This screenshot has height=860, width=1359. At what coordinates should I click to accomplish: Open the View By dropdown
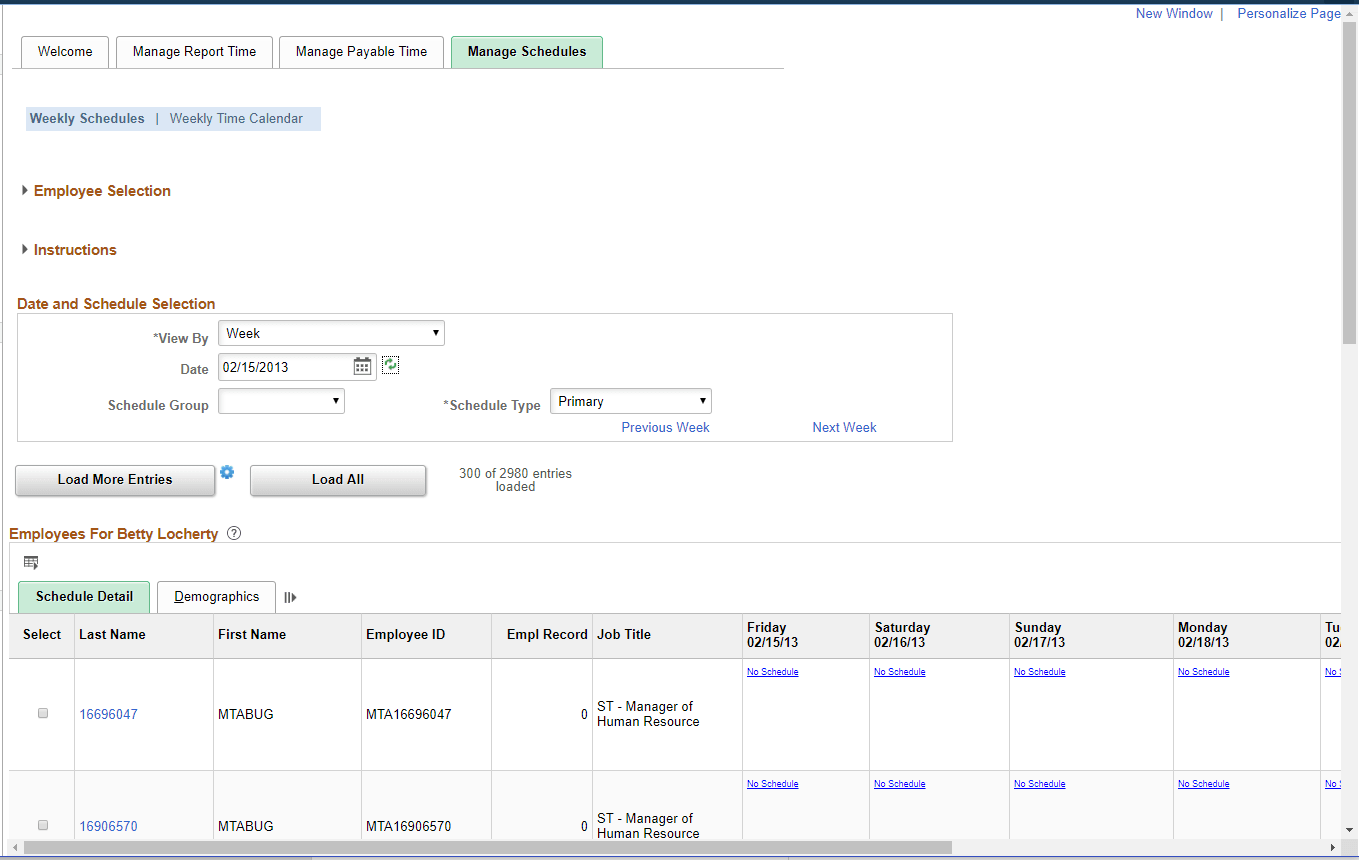[331, 332]
